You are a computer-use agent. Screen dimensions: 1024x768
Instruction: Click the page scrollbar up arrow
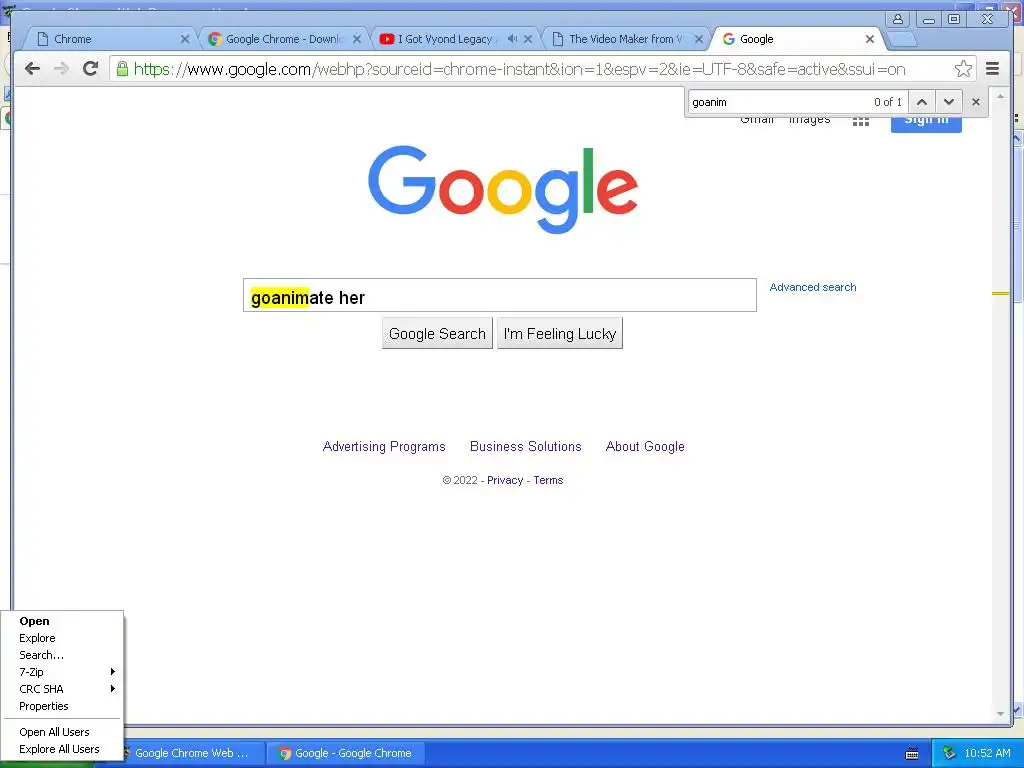coord(1000,97)
